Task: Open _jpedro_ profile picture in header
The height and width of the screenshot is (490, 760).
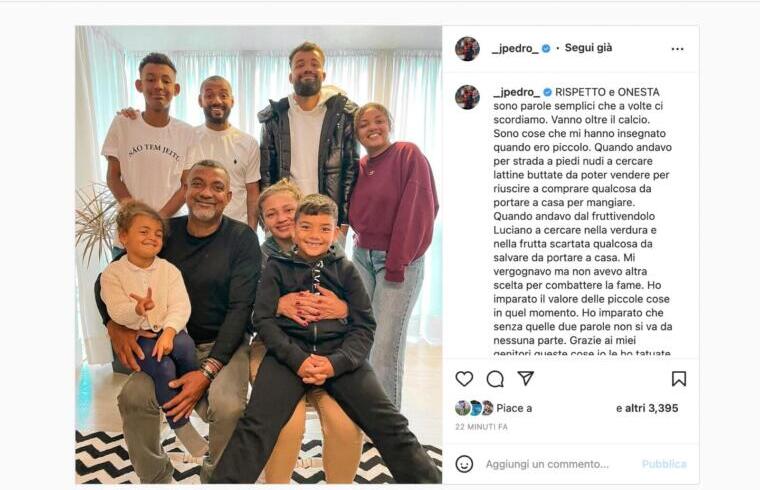Action: 467,48
